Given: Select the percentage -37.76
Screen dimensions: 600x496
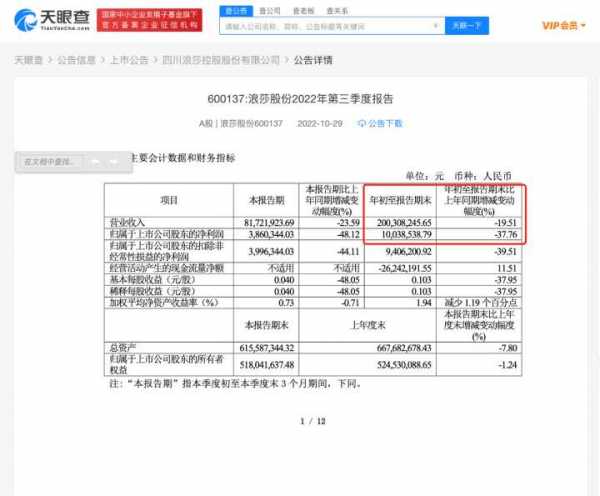Looking at the screenshot, I should pos(505,234).
